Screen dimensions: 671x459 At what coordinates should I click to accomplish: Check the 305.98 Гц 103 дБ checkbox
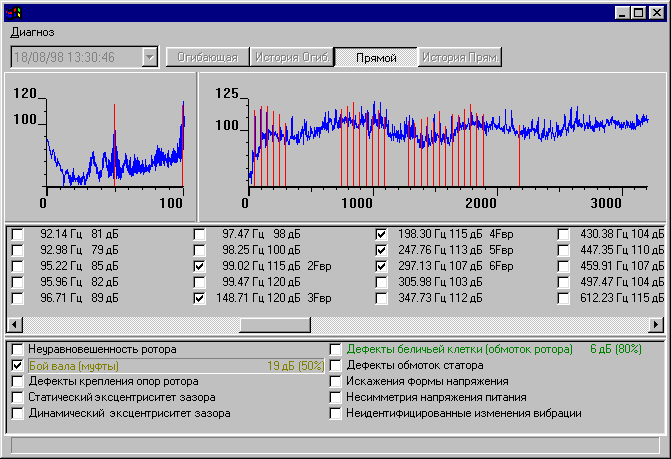pos(381,282)
